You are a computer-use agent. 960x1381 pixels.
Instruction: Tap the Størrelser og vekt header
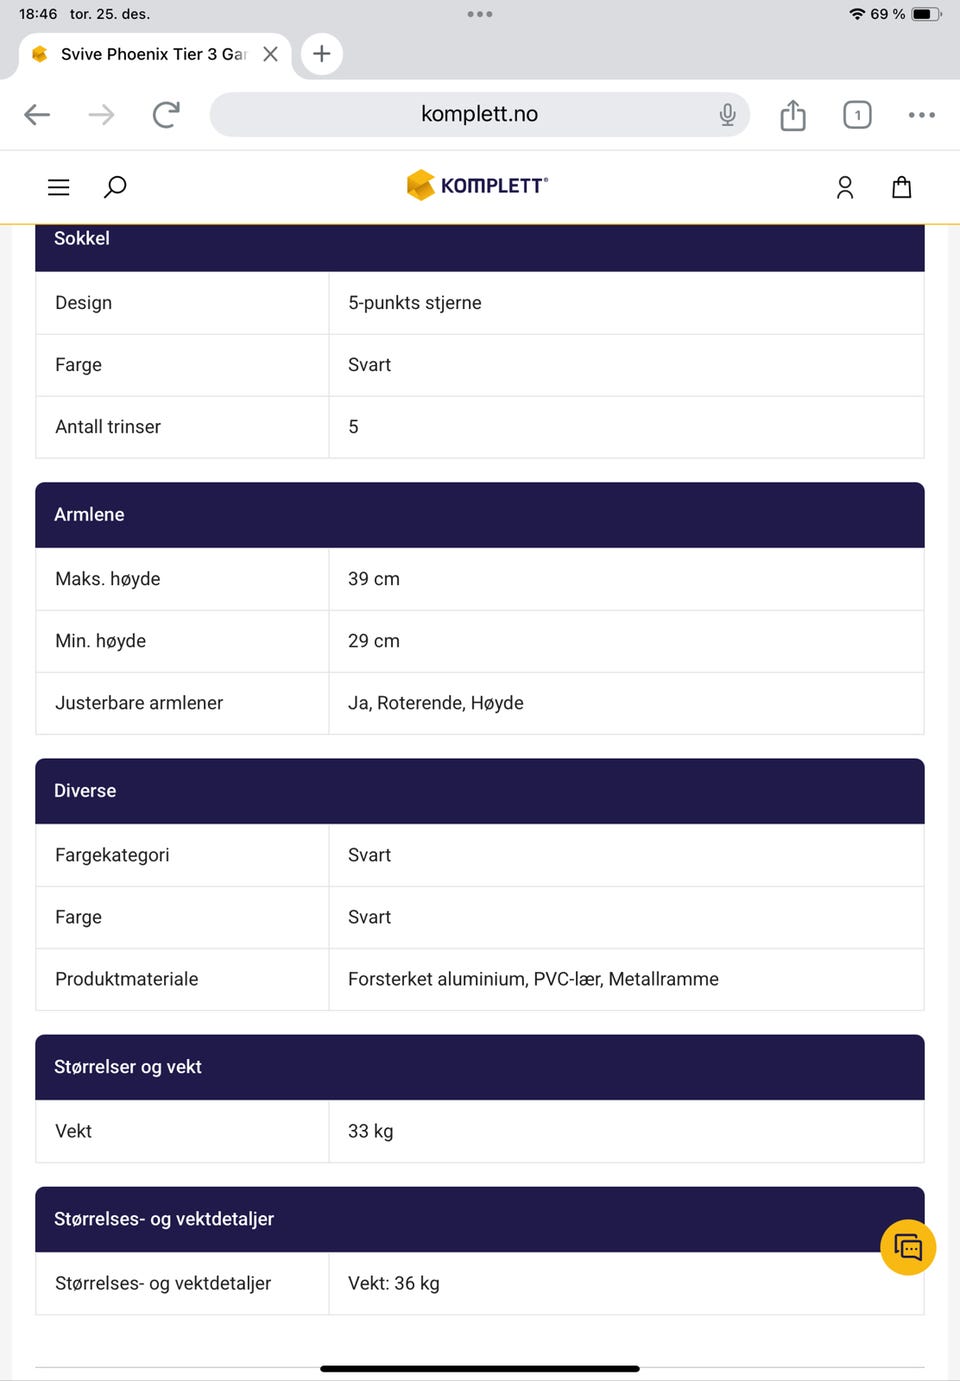point(479,1067)
